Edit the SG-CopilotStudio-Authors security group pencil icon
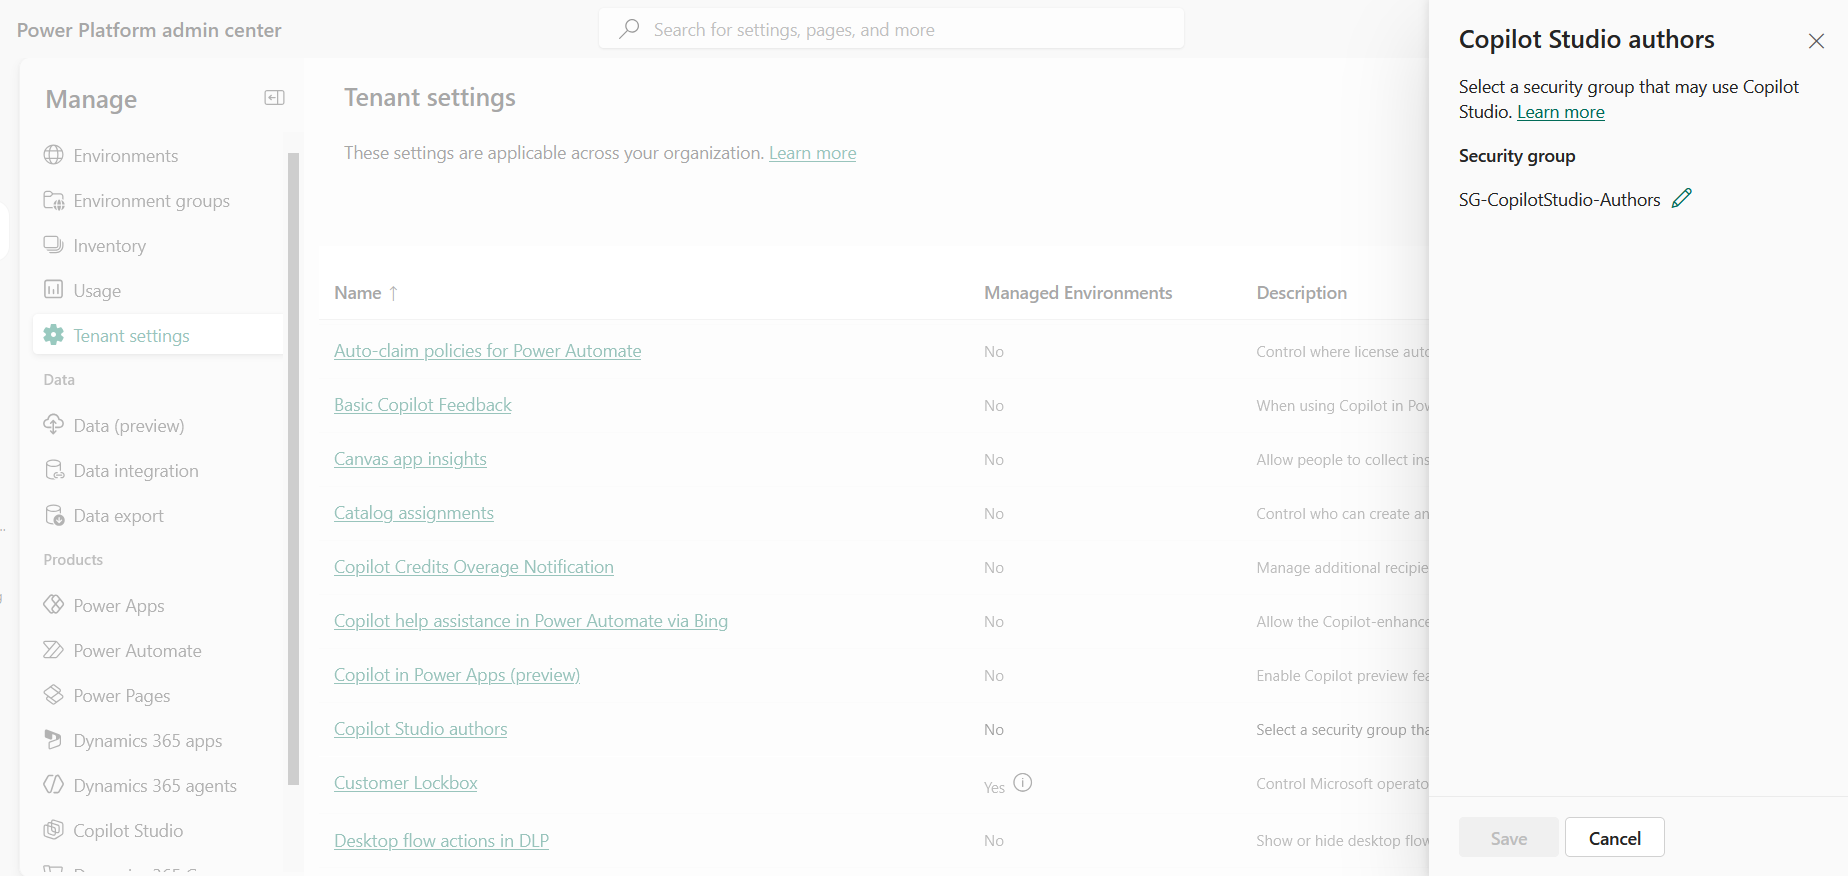 [1682, 198]
